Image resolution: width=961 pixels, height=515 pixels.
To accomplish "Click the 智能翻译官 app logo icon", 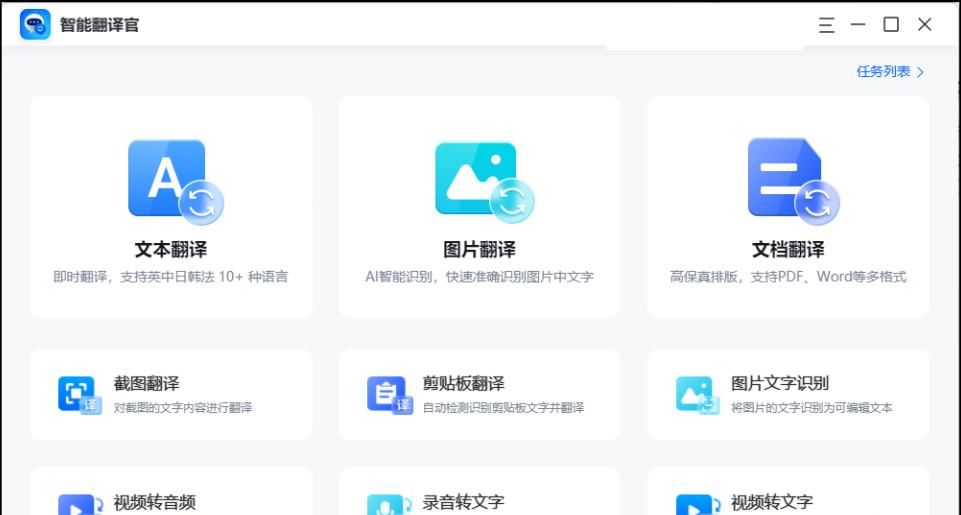I will (35, 25).
